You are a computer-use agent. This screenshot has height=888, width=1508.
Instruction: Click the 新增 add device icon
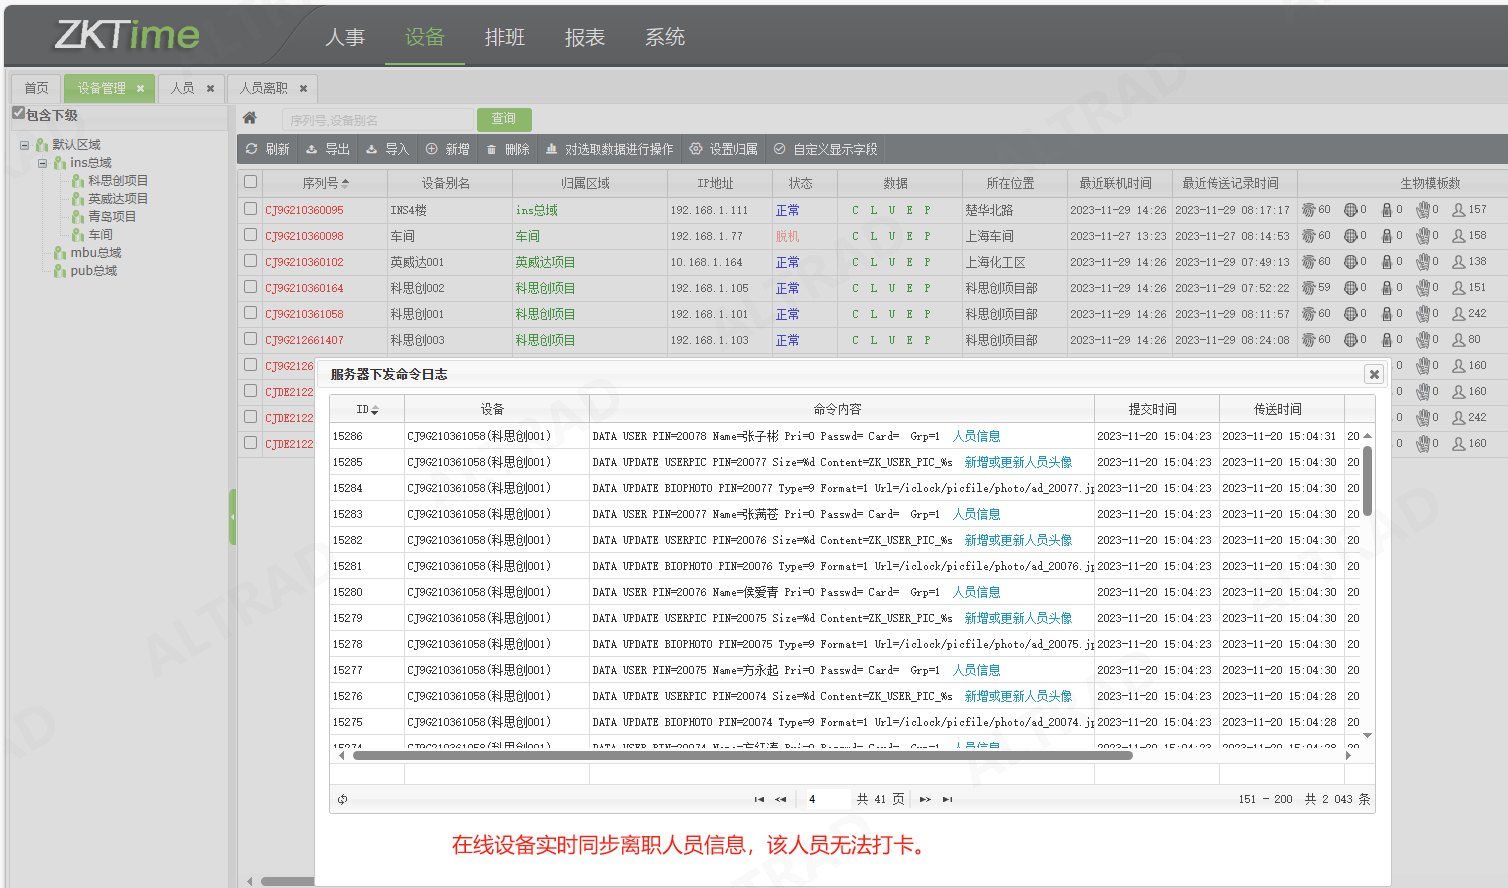432,149
